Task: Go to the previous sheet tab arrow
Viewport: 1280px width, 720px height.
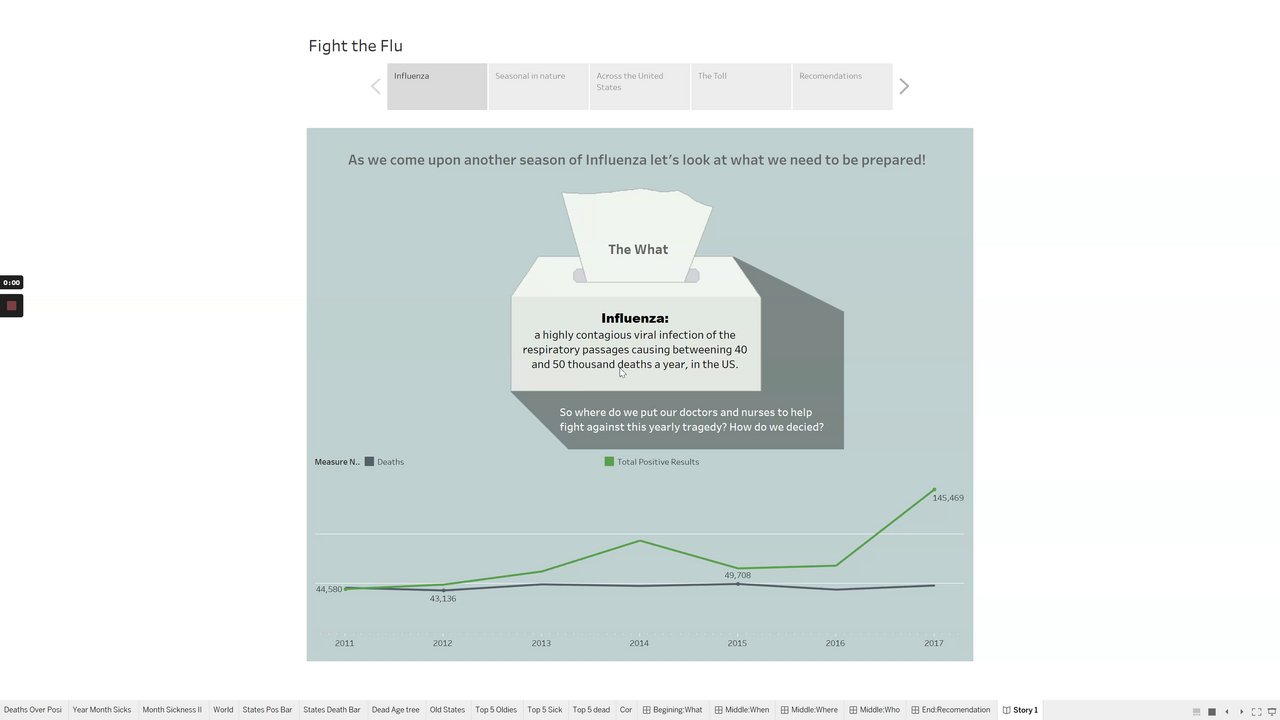Action: point(1227,711)
